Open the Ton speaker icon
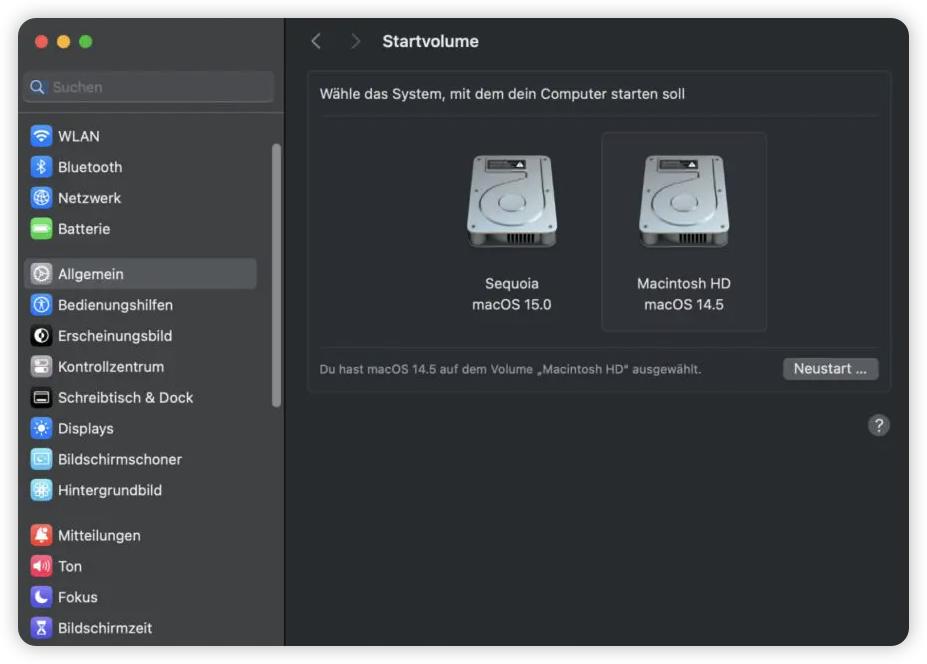927x664 pixels. click(41, 566)
